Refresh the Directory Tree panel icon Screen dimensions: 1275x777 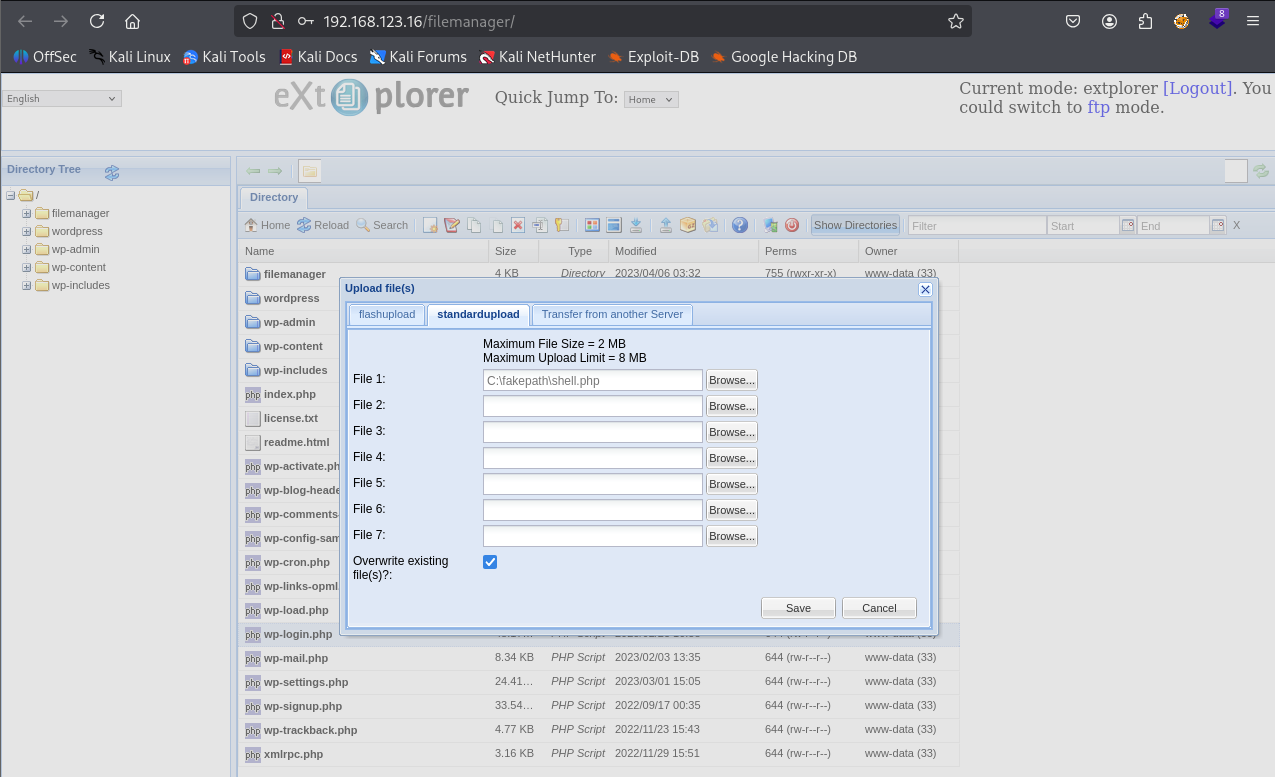click(x=112, y=172)
